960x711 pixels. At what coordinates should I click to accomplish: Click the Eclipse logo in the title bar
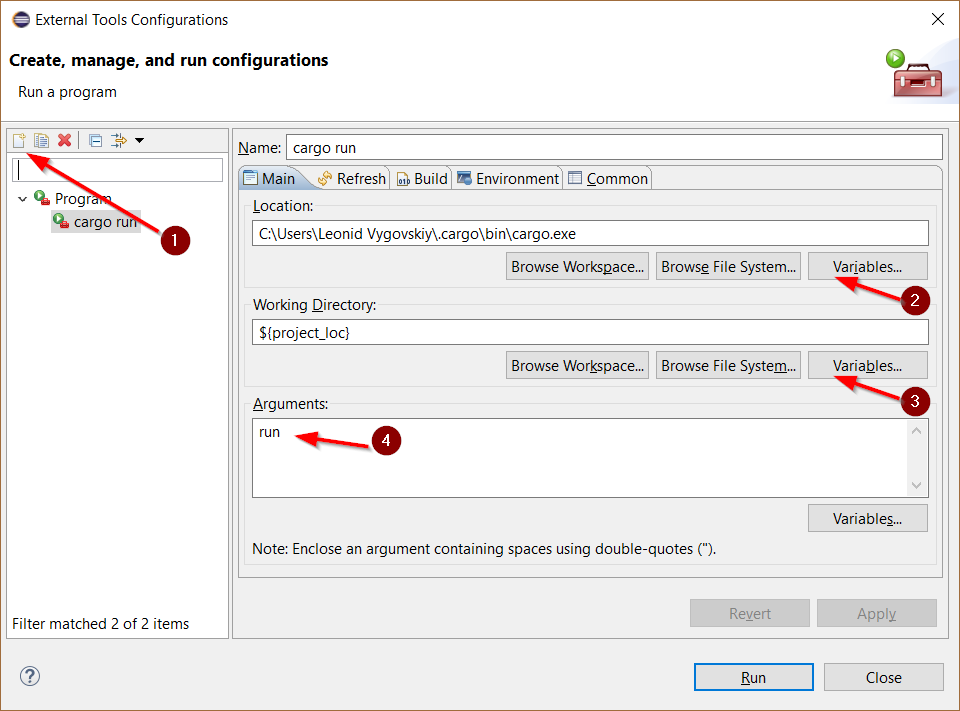click(x=19, y=19)
